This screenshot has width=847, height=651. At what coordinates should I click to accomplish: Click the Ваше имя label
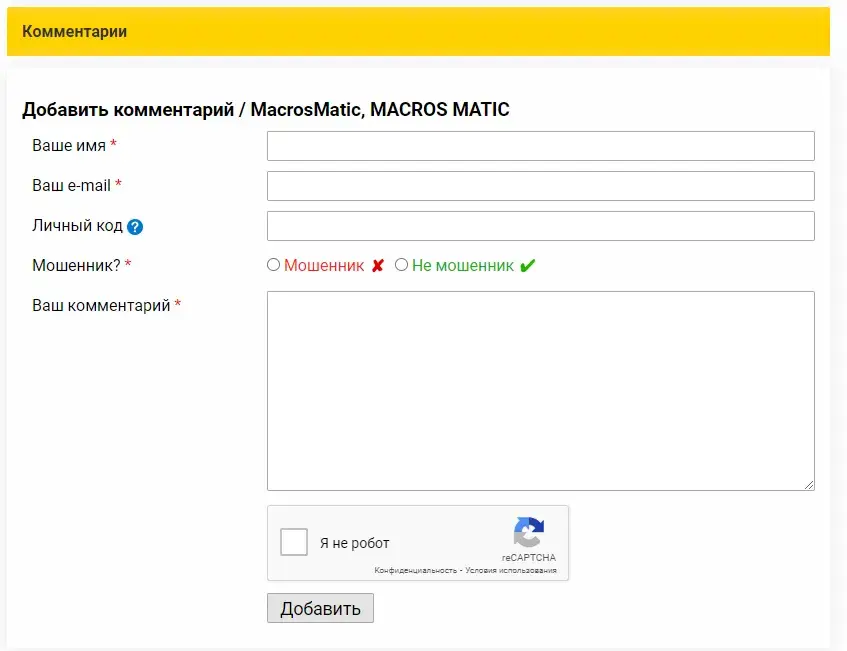point(69,145)
